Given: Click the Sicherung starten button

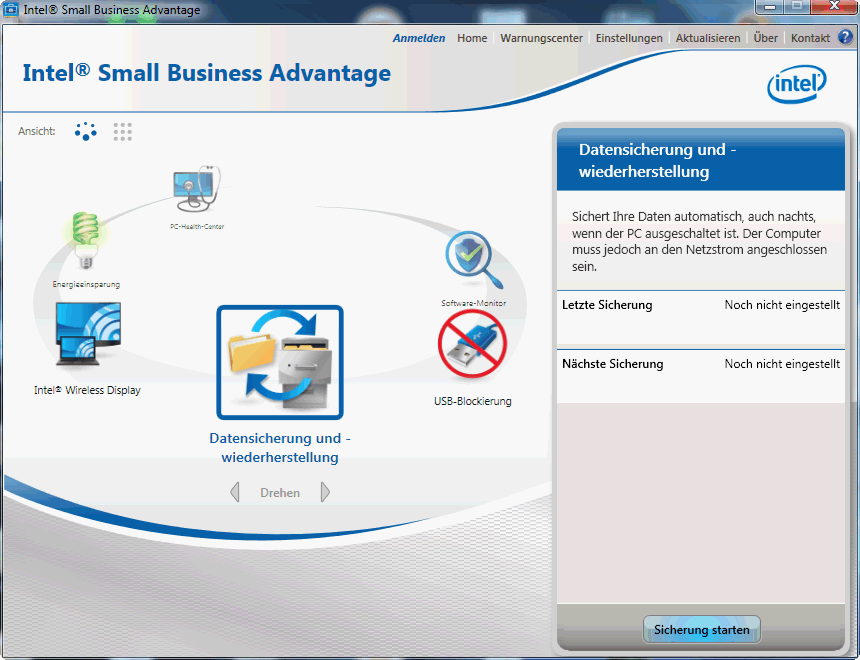Looking at the screenshot, I should click(x=701, y=629).
